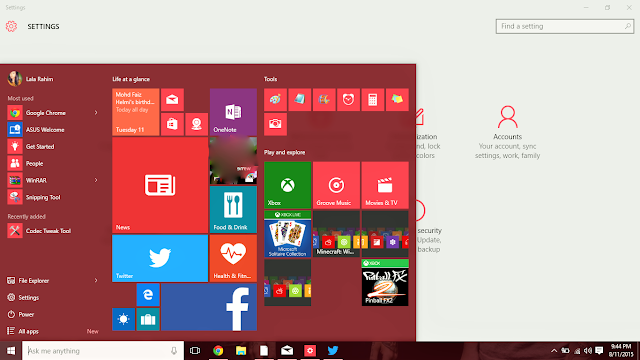640x360 pixels.
Task: Open Pinball FX2 tile
Action: tap(385, 282)
